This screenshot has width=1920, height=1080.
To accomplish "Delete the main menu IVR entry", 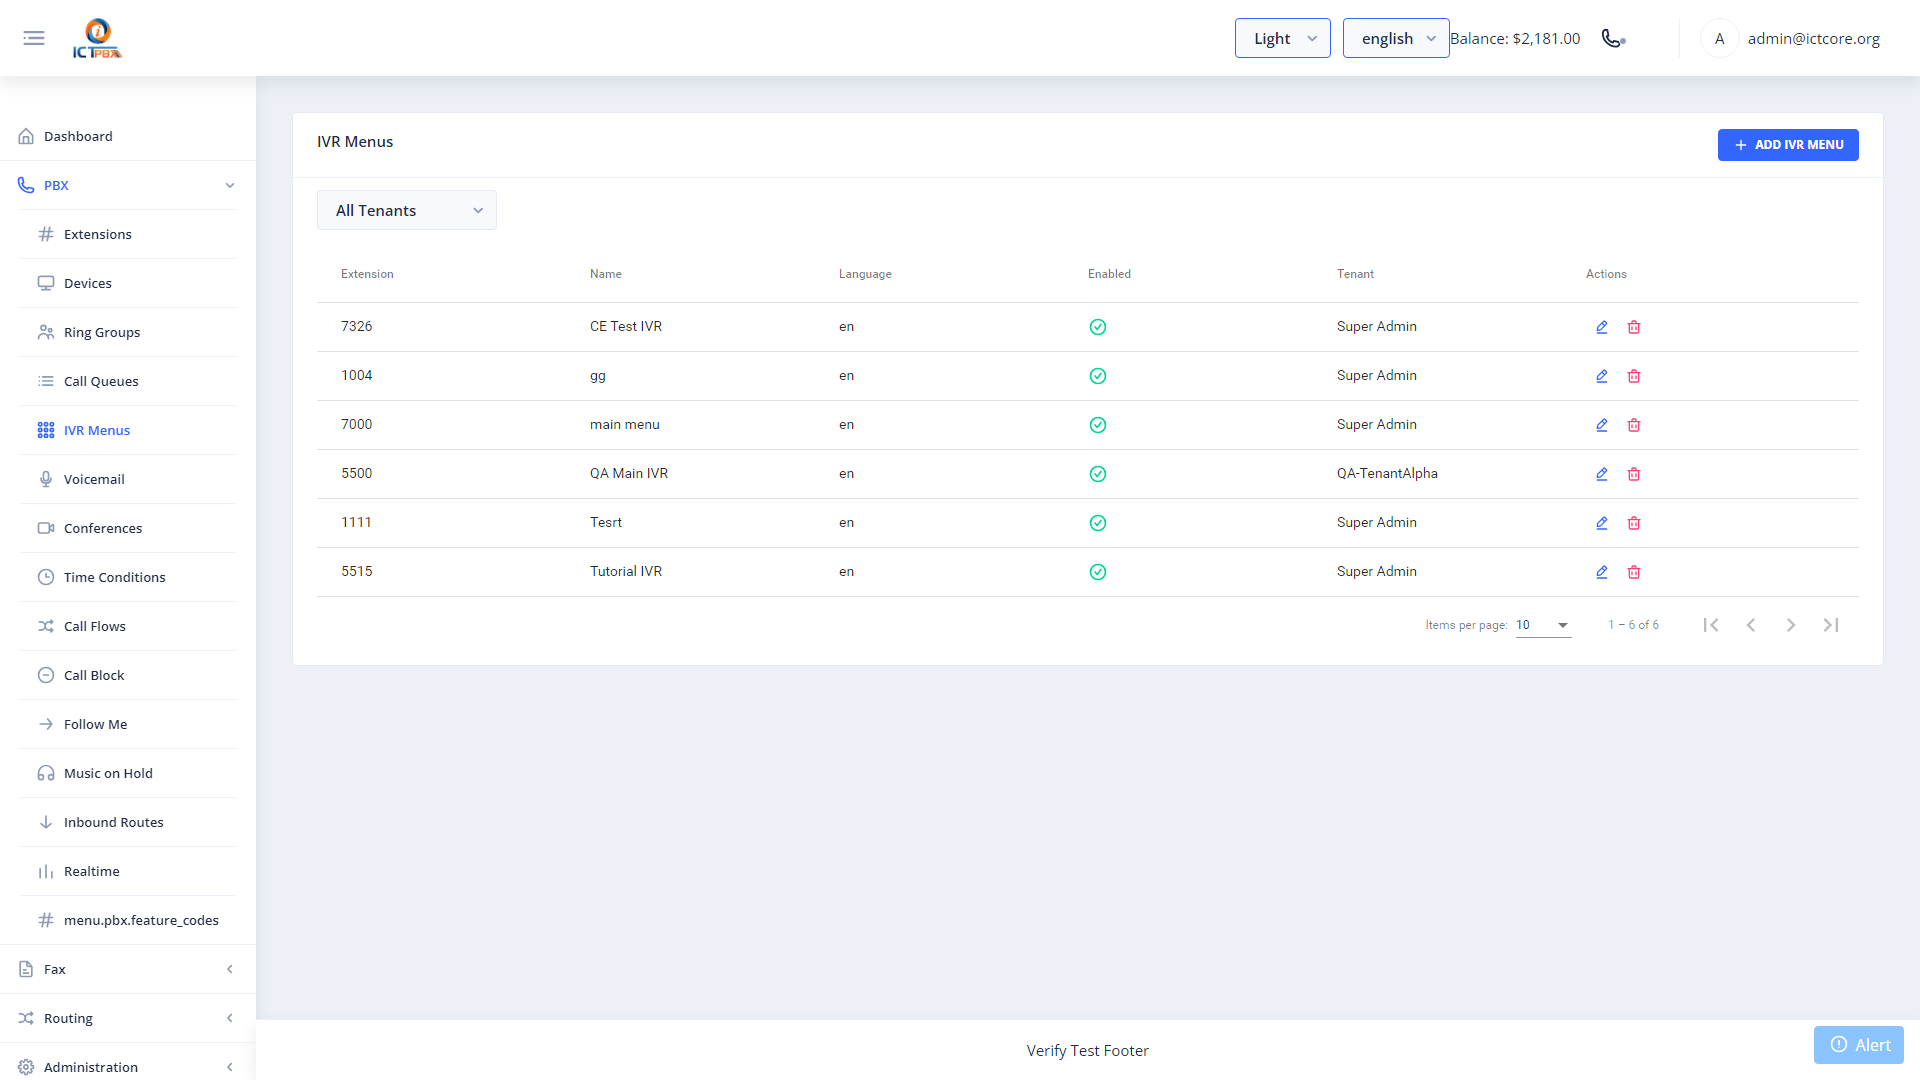I will tap(1634, 425).
